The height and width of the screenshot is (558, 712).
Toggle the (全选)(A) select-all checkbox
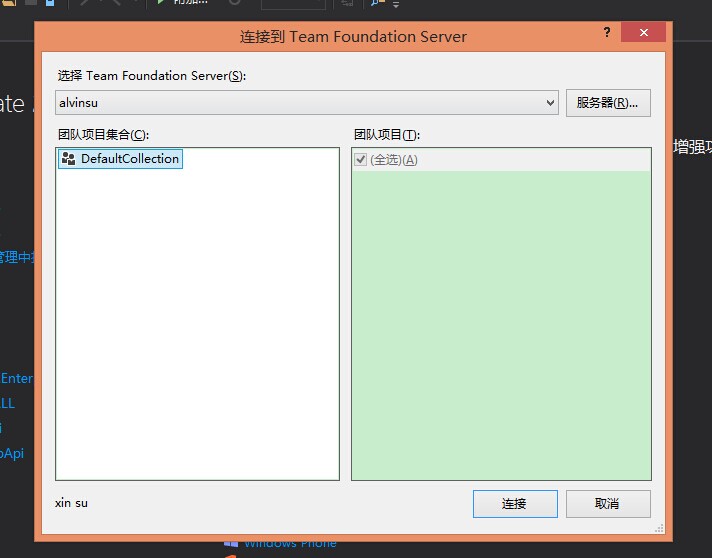click(x=361, y=159)
